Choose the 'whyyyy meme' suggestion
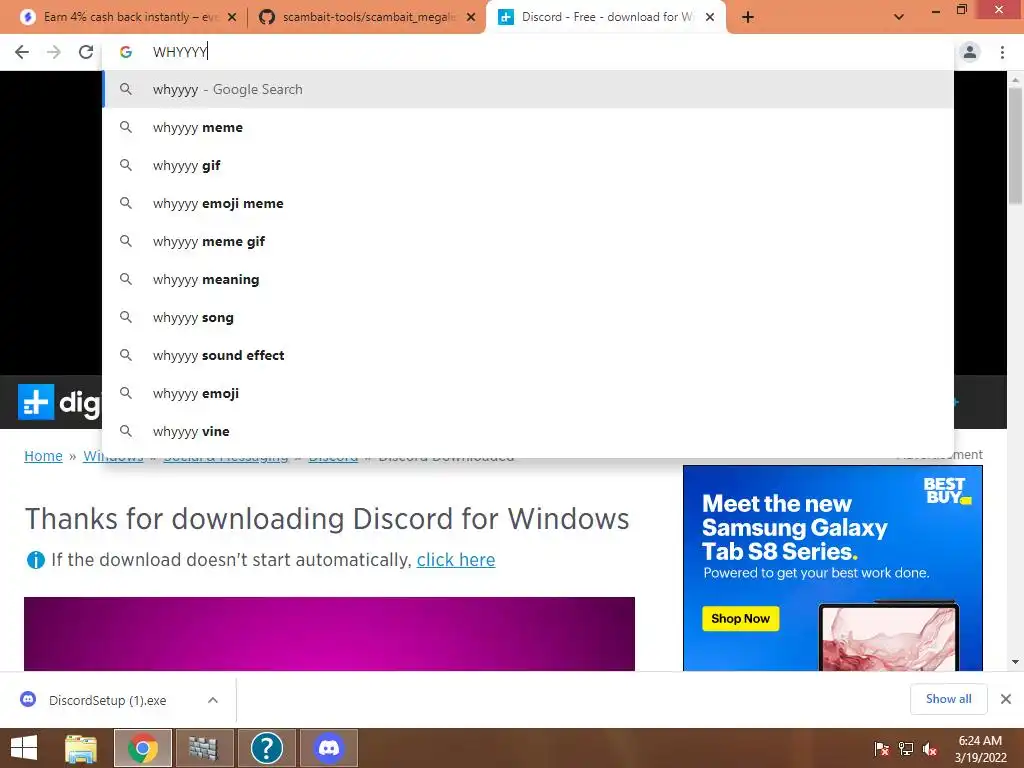The image size is (1024, 768). pyautogui.click(x=528, y=127)
